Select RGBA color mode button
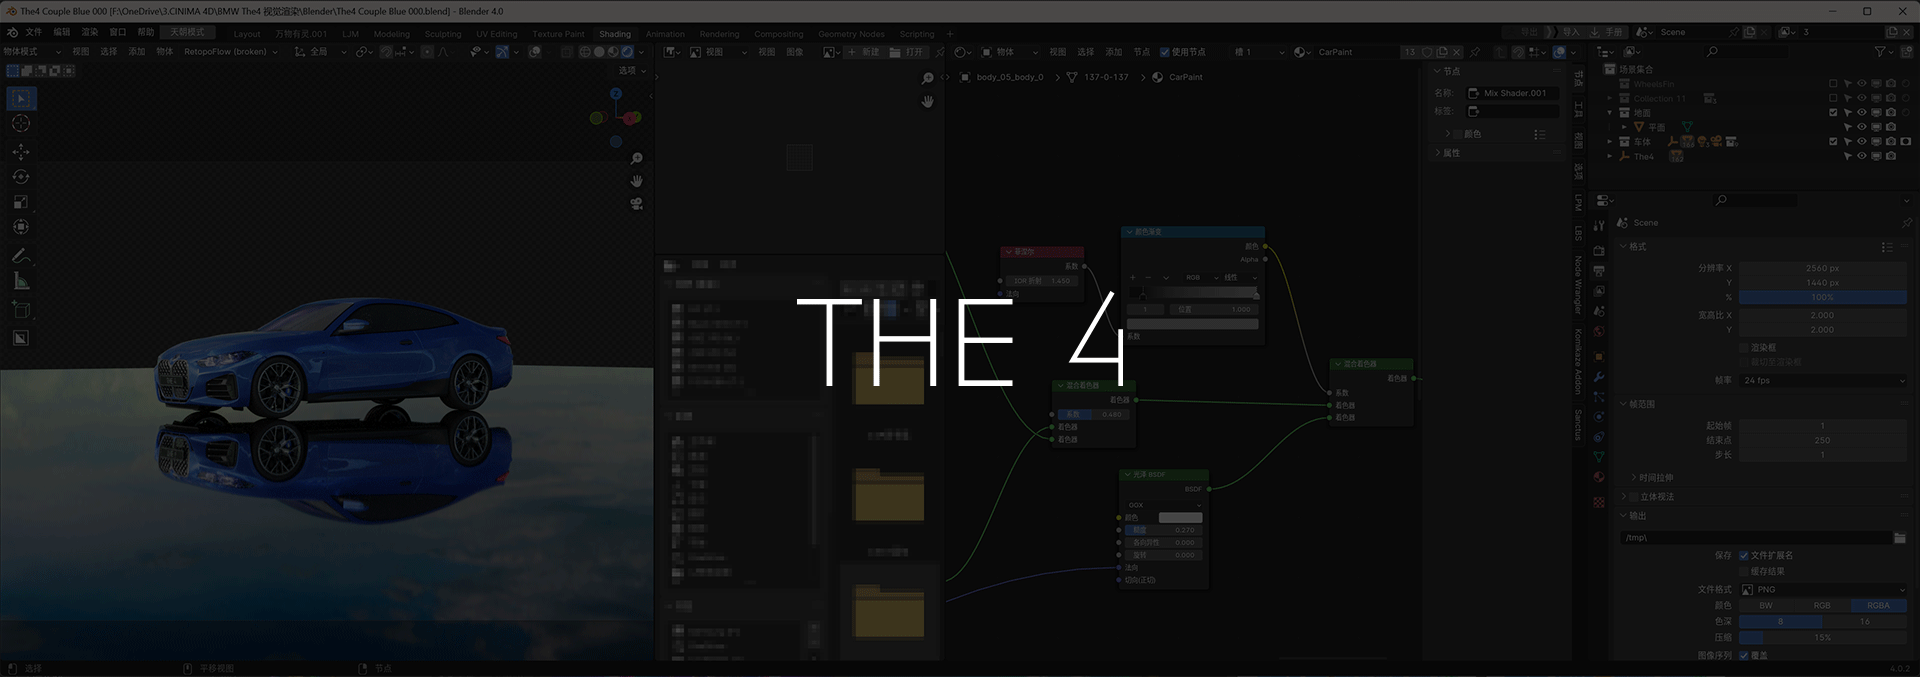 (x=1879, y=606)
